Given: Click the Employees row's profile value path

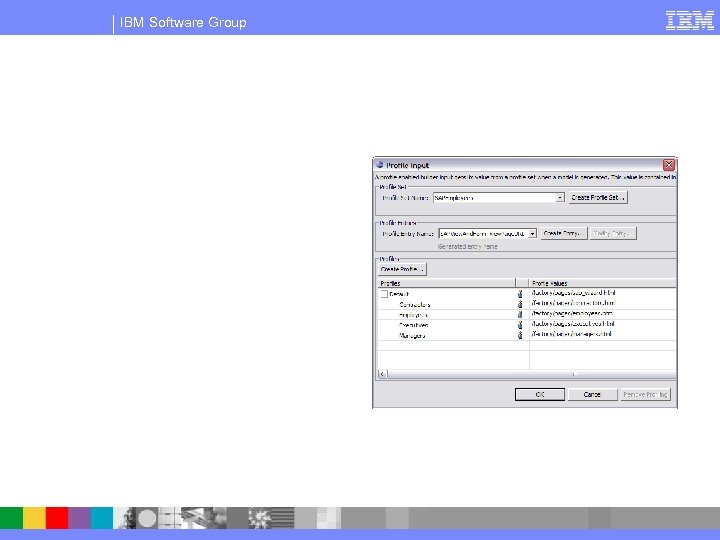Looking at the screenshot, I should [572, 313].
